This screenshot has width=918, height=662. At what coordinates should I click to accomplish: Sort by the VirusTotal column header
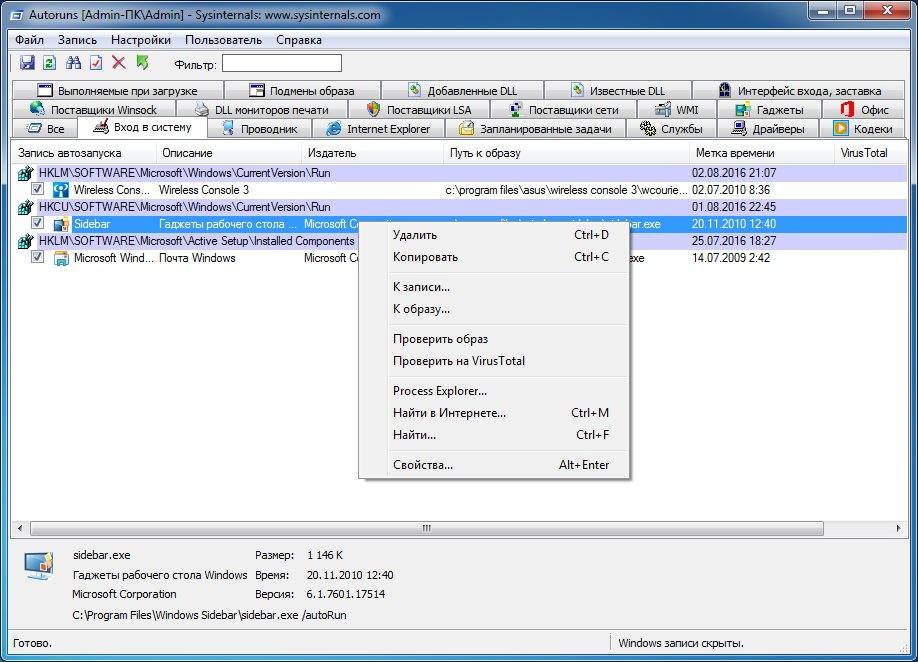[870, 153]
